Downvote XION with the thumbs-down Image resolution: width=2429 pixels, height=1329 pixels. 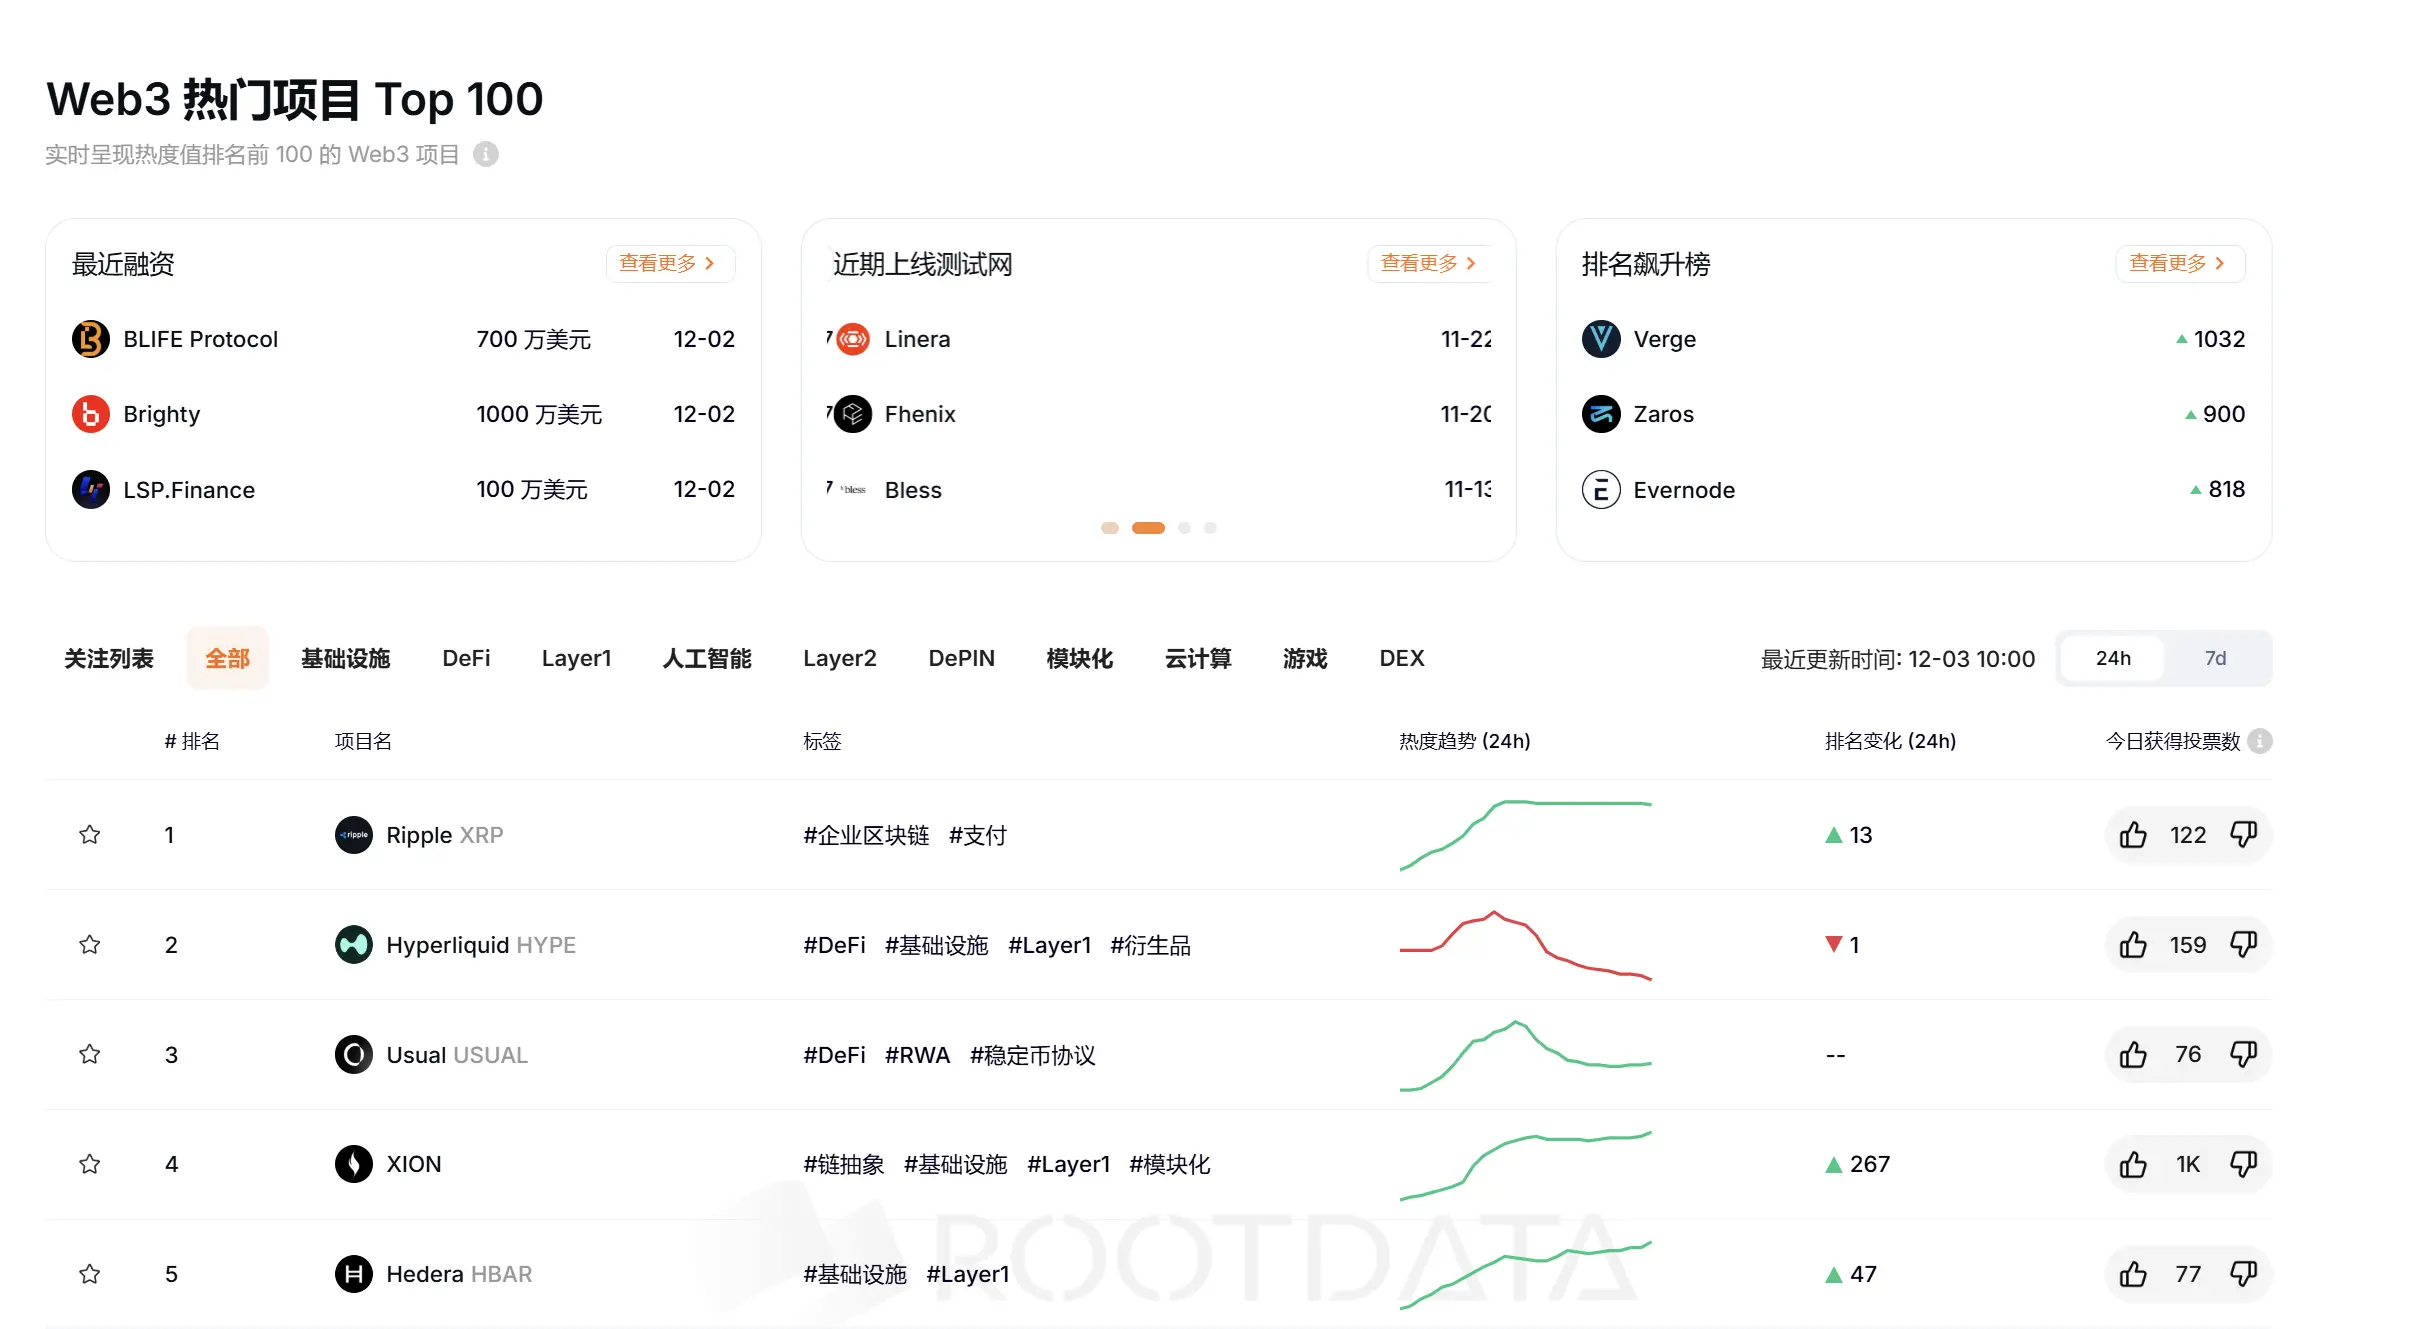(x=2244, y=1163)
